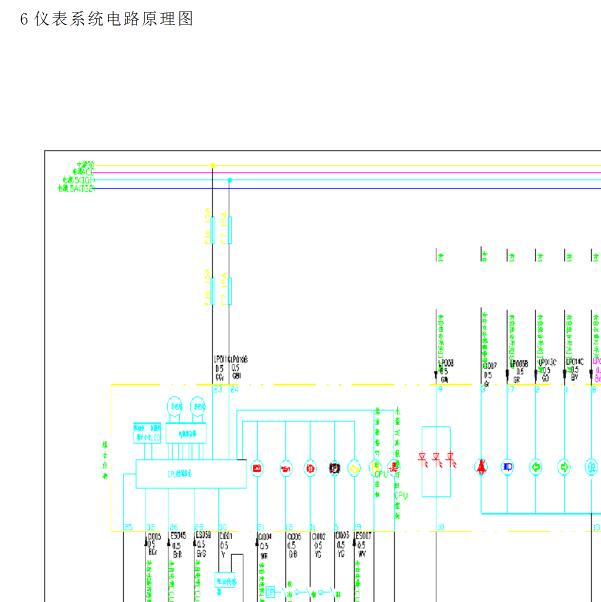Click the 'LP008' wire label
Viewport: 601px width, 602px height.
tap(446, 363)
